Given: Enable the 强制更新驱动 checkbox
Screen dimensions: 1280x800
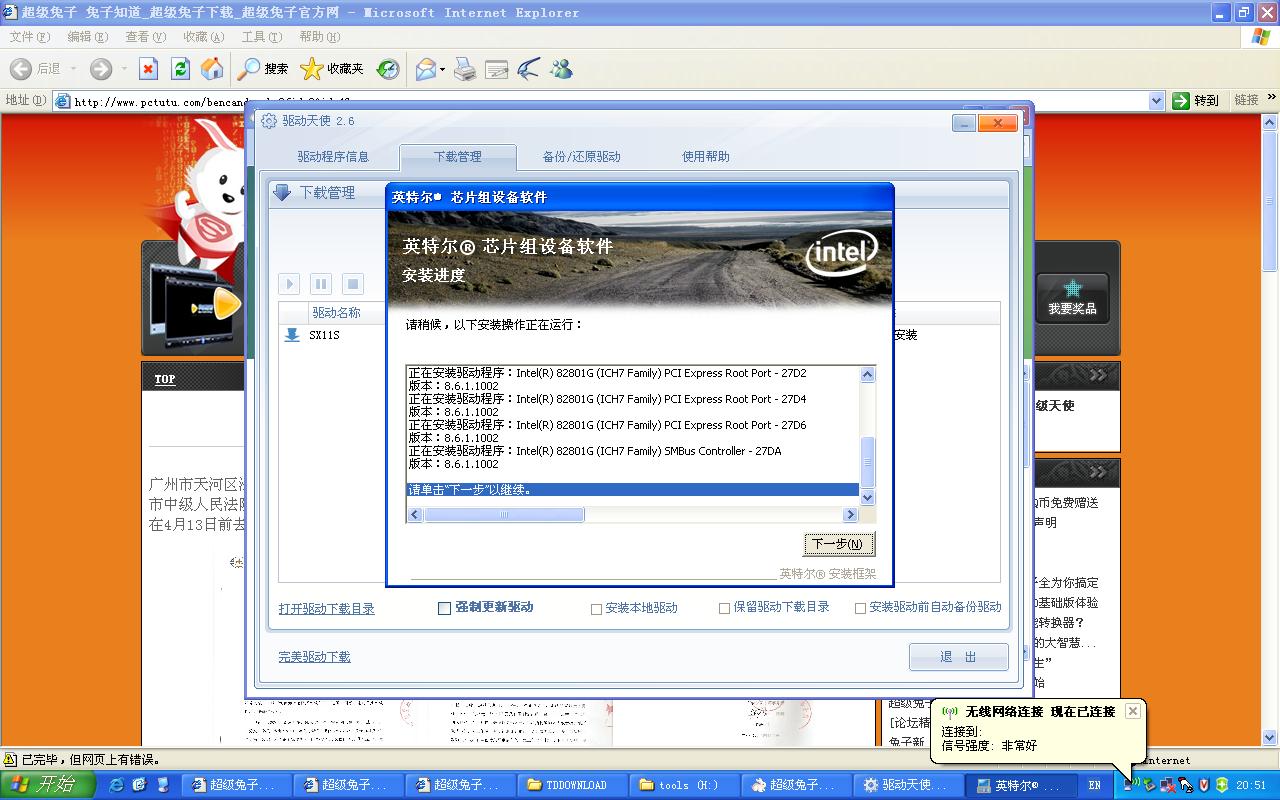Looking at the screenshot, I should (x=444, y=608).
